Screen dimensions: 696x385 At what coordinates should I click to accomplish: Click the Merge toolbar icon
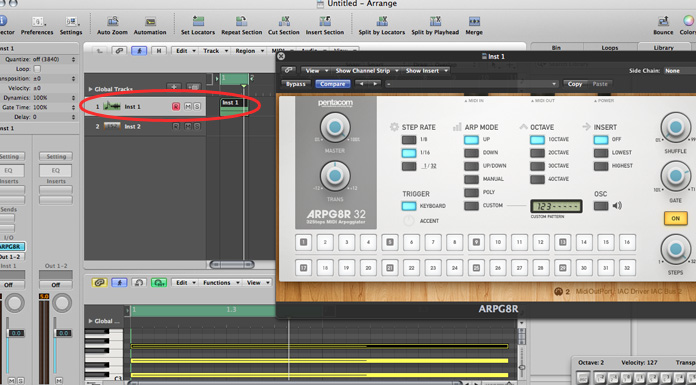474,21
